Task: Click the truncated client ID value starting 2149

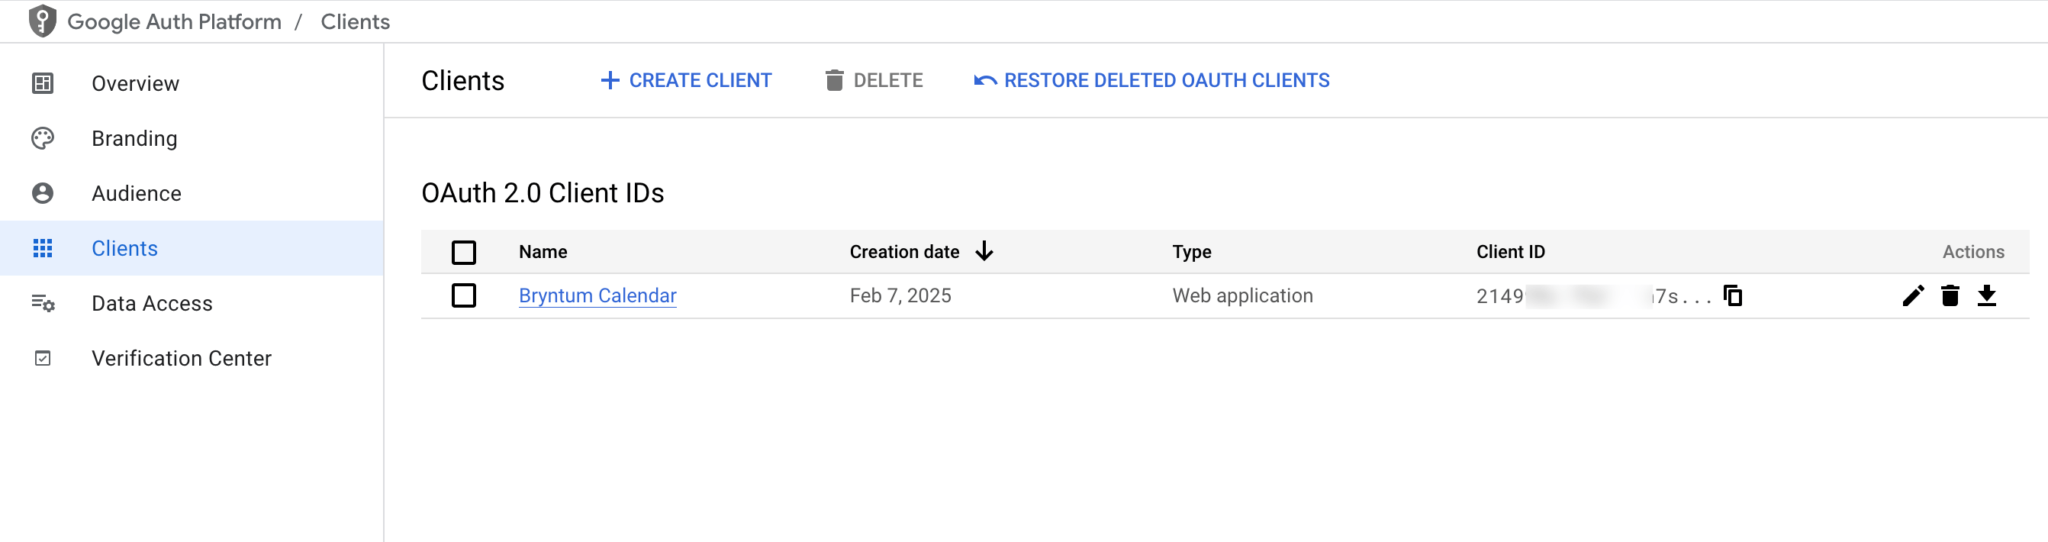Action: (1594, 296)
